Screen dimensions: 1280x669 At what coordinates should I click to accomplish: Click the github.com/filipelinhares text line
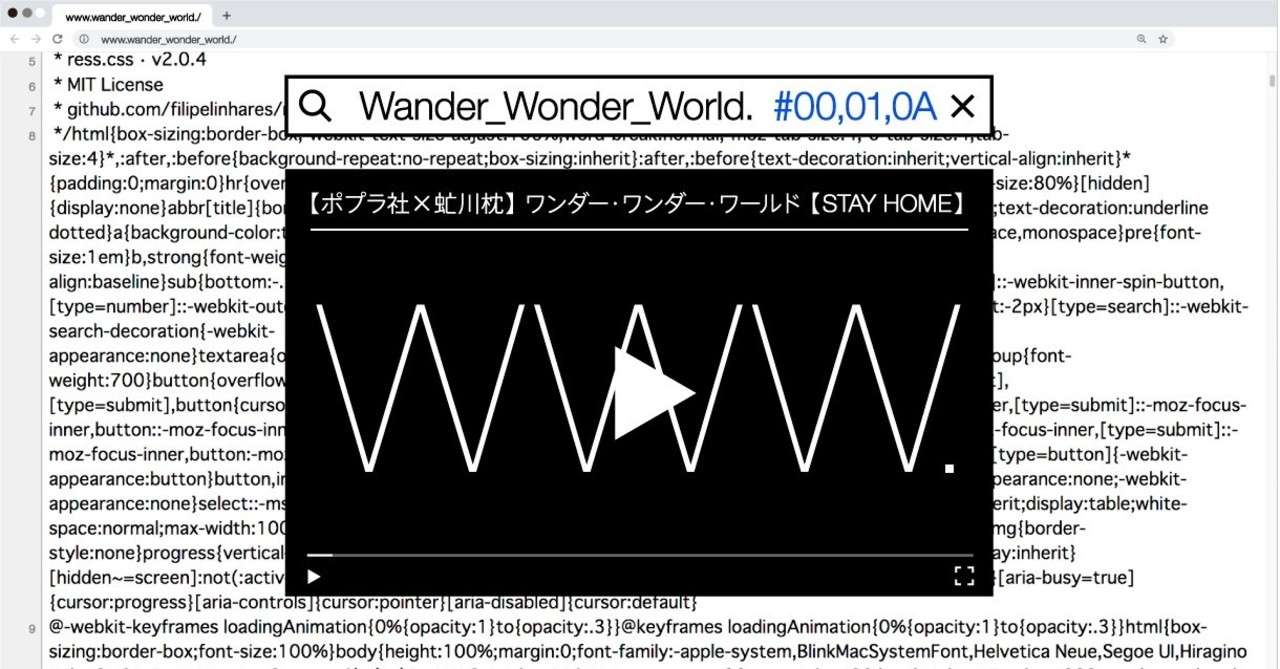click(168, 109)
